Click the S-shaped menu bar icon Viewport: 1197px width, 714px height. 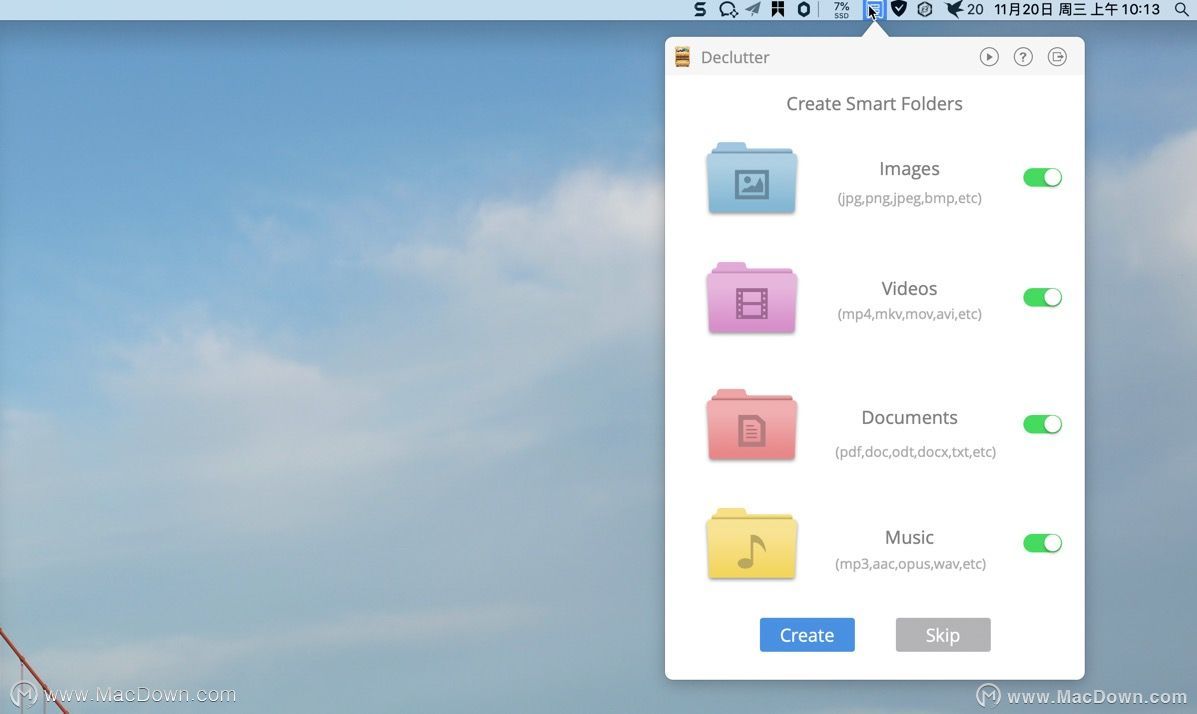(x=700, y=9)
